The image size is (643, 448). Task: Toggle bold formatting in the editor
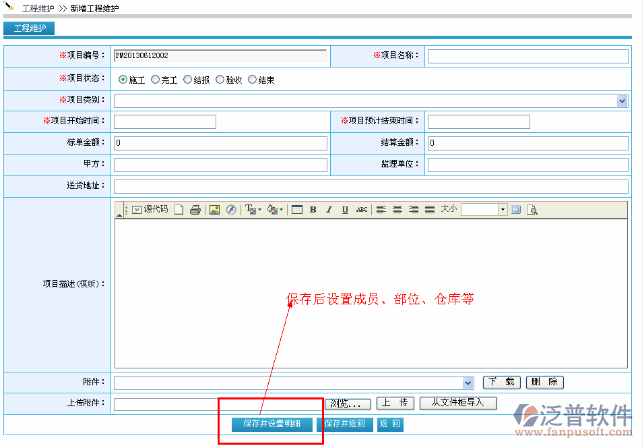313,210
